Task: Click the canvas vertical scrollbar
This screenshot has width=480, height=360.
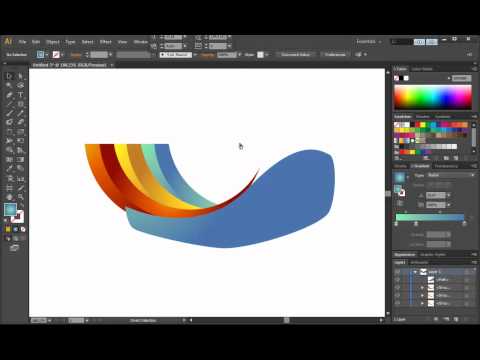Action: 388,193
